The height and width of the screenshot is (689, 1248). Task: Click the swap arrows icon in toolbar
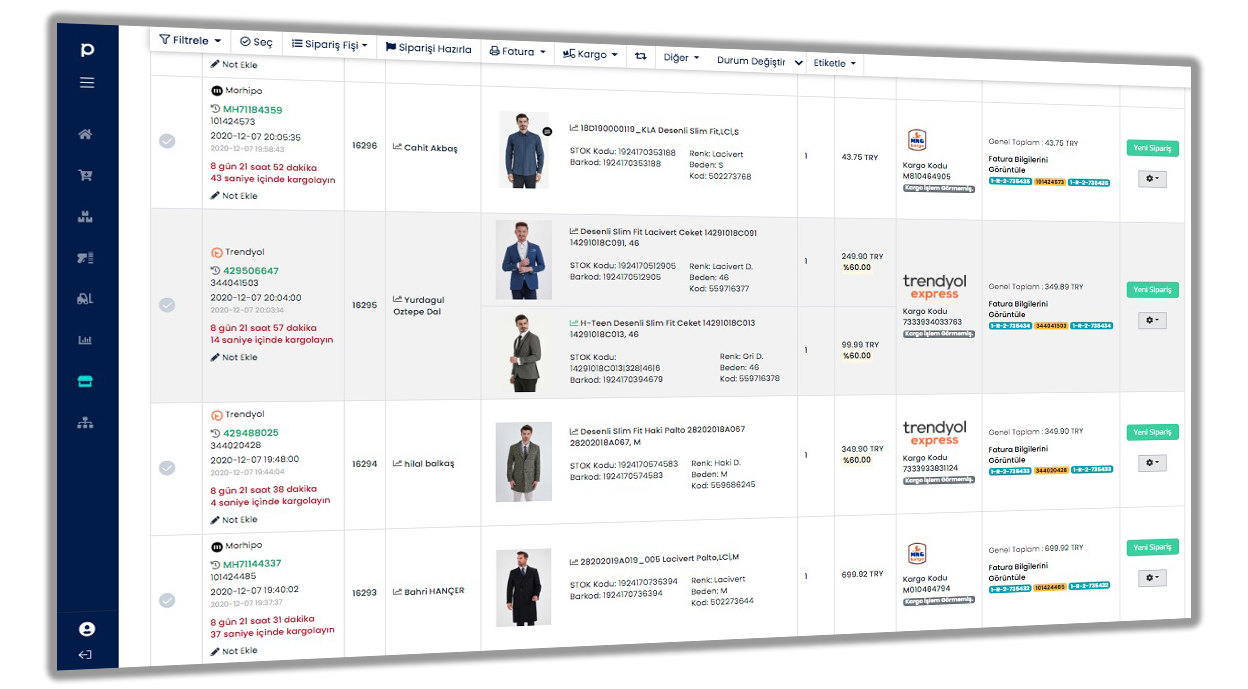640,56
